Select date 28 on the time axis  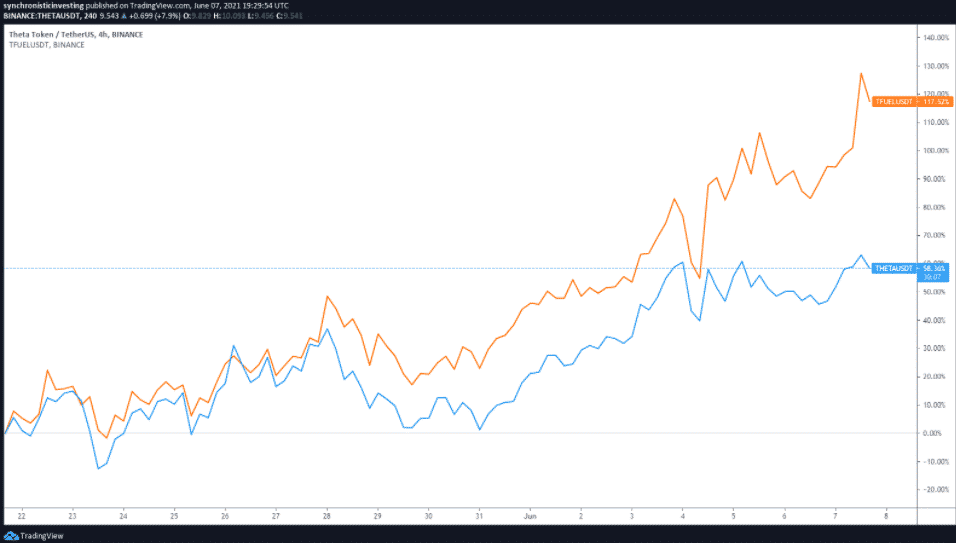click(x=327, y=516)
